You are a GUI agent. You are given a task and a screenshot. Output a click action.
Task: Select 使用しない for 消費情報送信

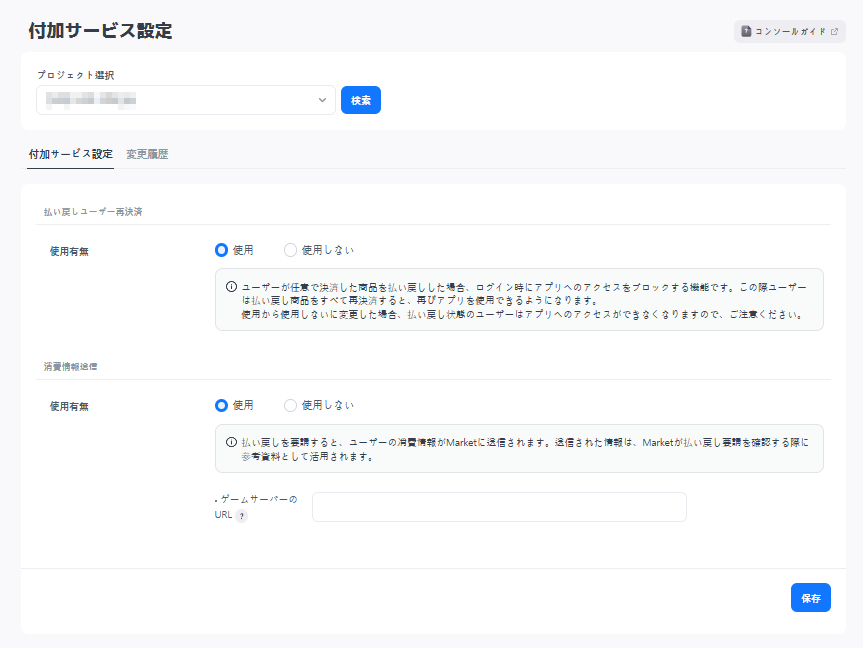(291, 405)
